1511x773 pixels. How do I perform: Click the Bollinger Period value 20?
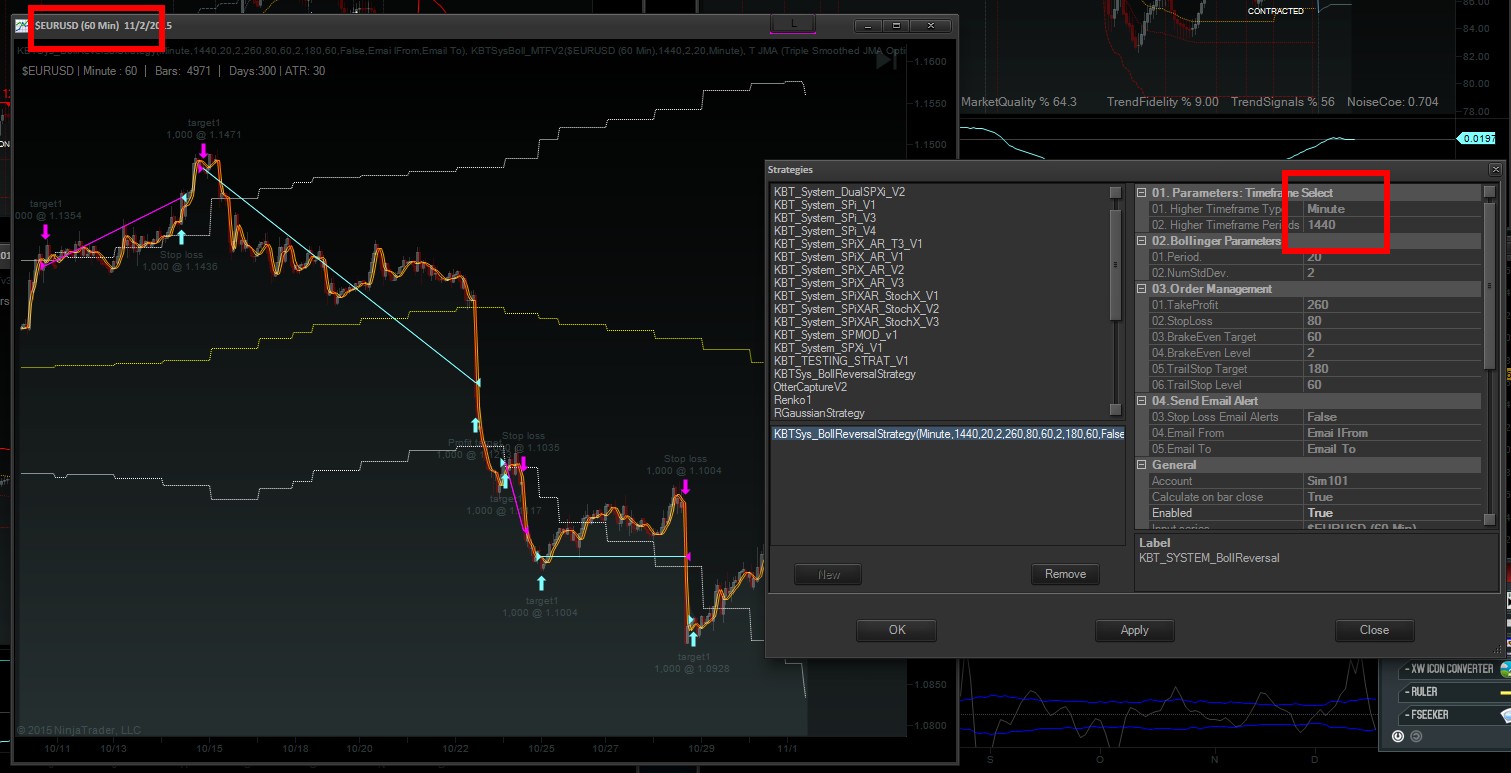[x=1393, y=257]
